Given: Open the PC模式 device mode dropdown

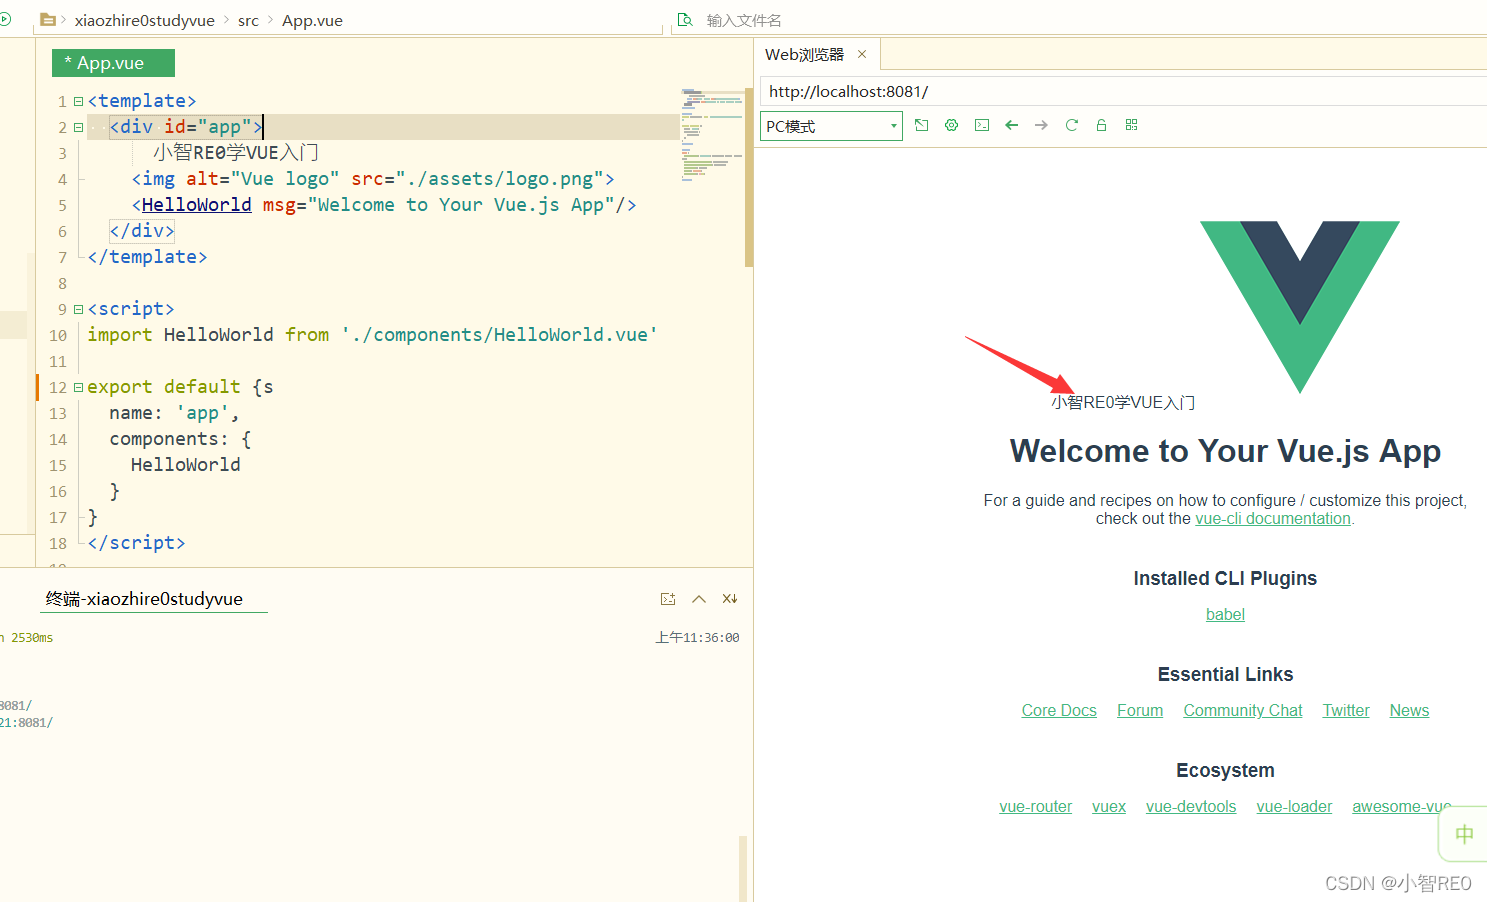Looking at the screenshot, I should point(831,126).
